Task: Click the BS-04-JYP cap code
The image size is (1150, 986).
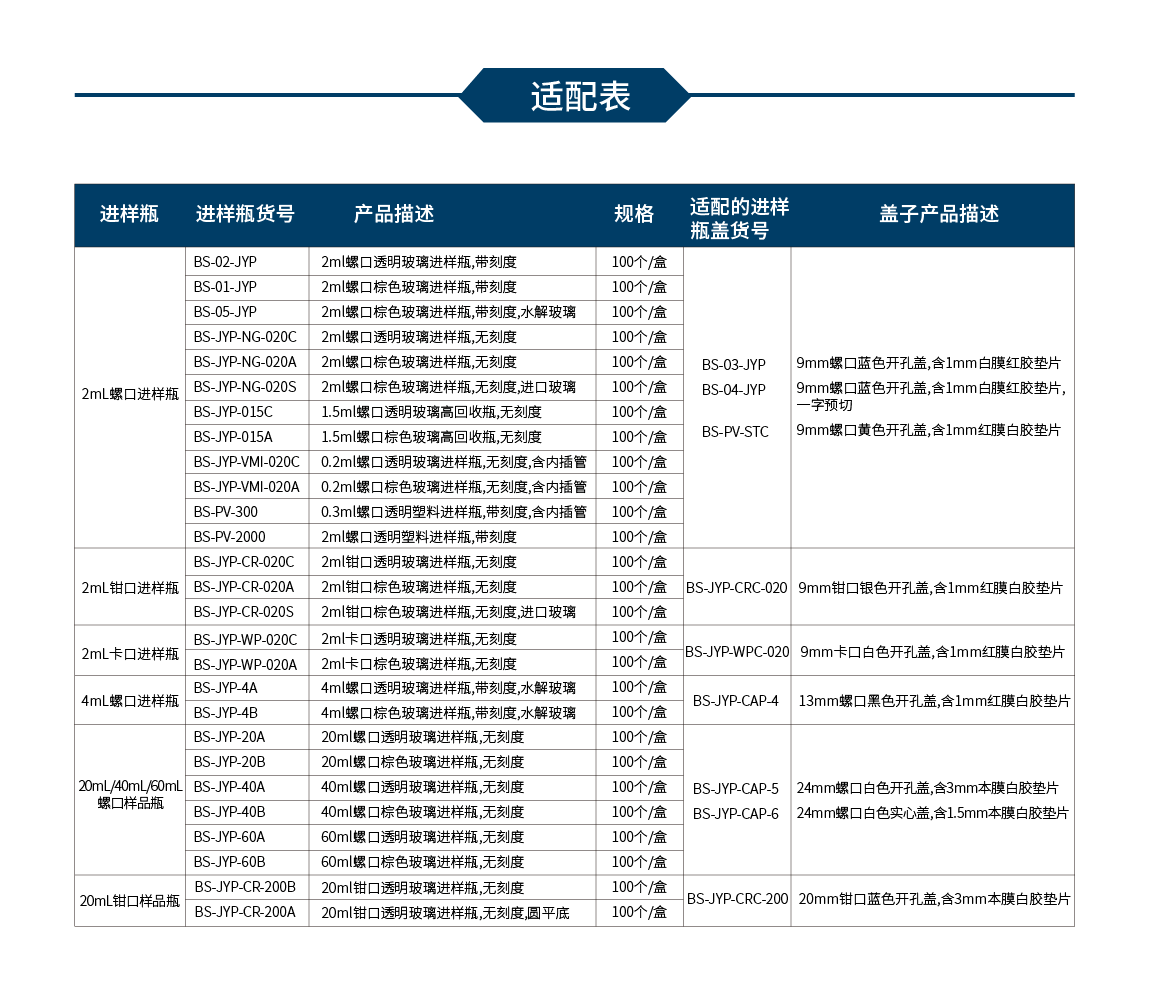Action: coord(733,390)
